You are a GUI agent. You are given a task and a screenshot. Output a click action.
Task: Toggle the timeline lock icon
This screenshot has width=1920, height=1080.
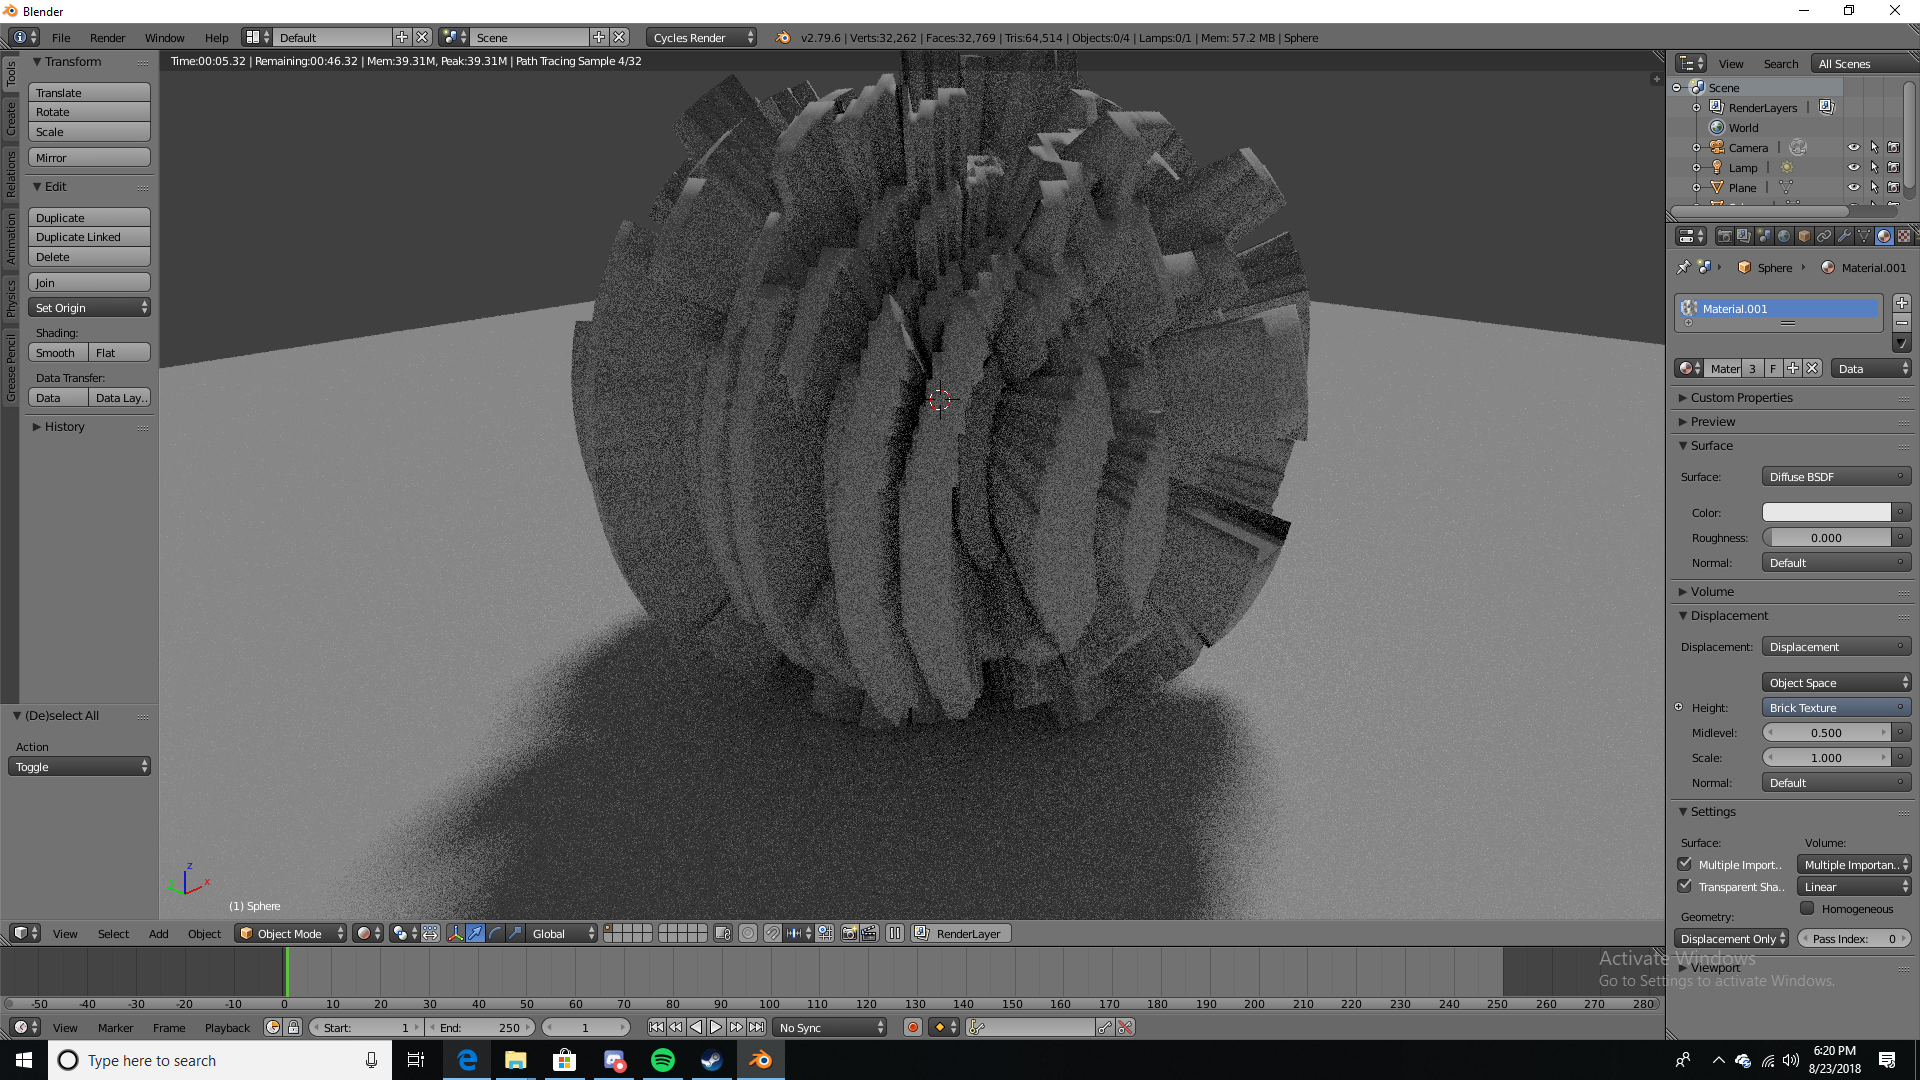point(294,1027)
